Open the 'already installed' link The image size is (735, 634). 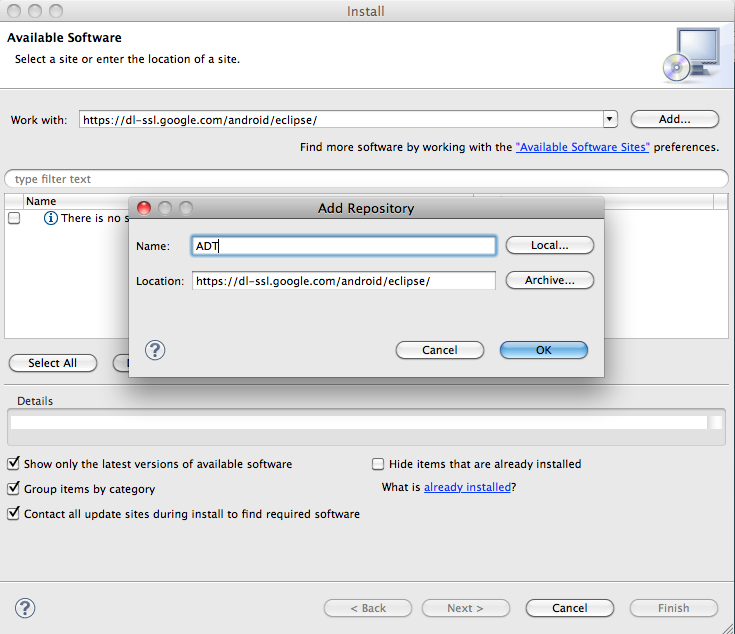tap(467, 487)
